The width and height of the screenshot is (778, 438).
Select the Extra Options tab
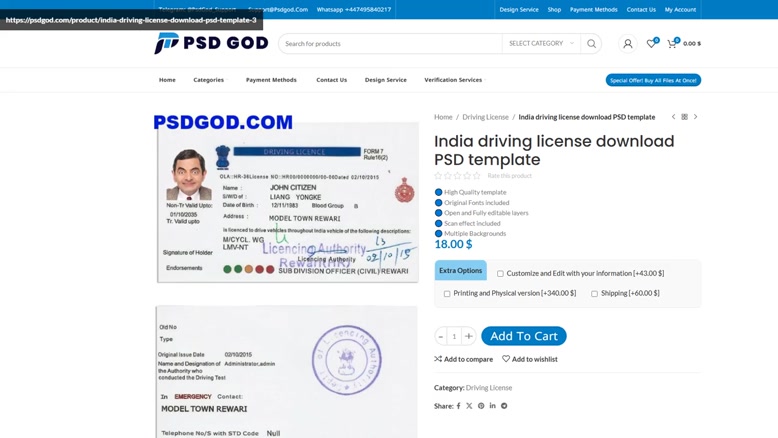coord(460,270)
